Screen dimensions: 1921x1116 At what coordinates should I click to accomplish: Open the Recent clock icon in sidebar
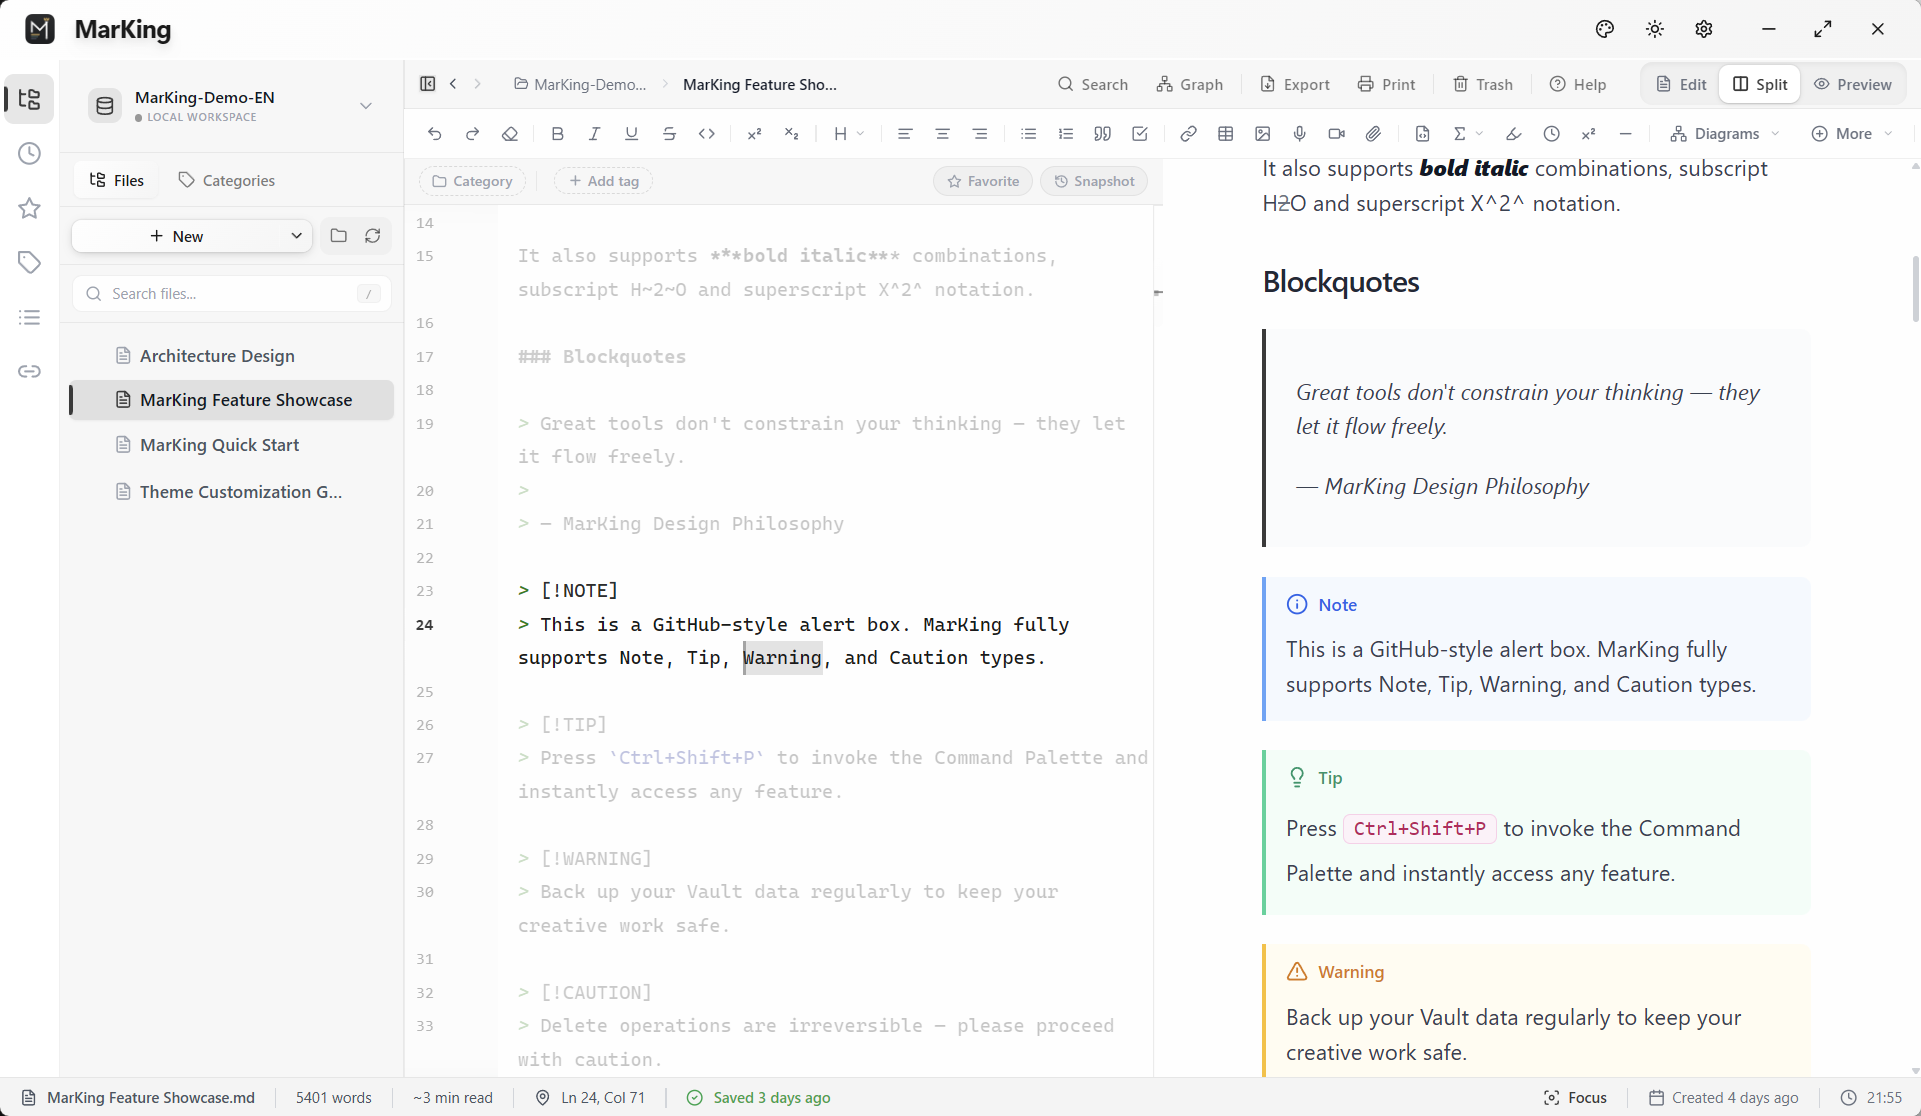pos(29,154)
